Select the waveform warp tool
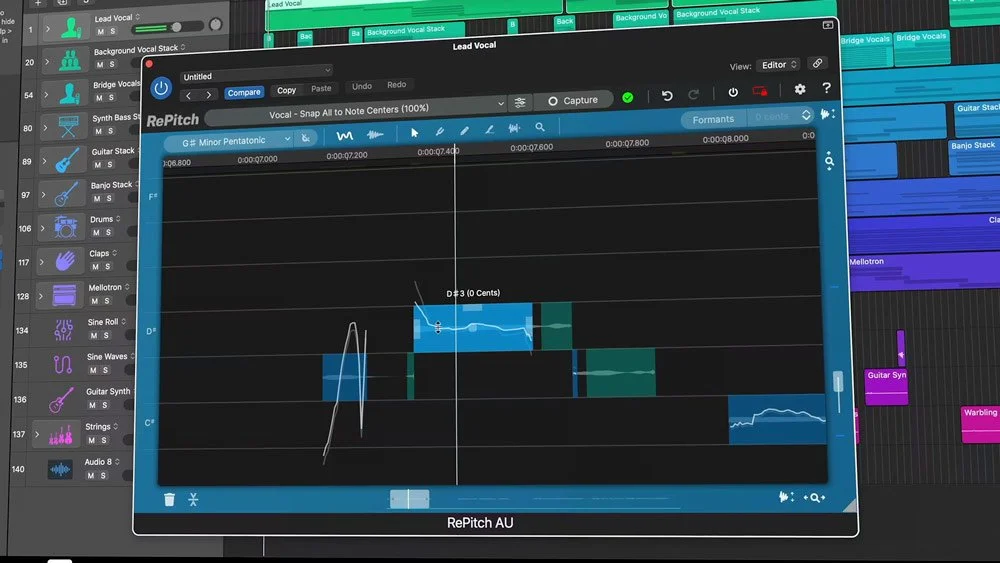Viewport: 1000px width, 563px height. [514, 129]
